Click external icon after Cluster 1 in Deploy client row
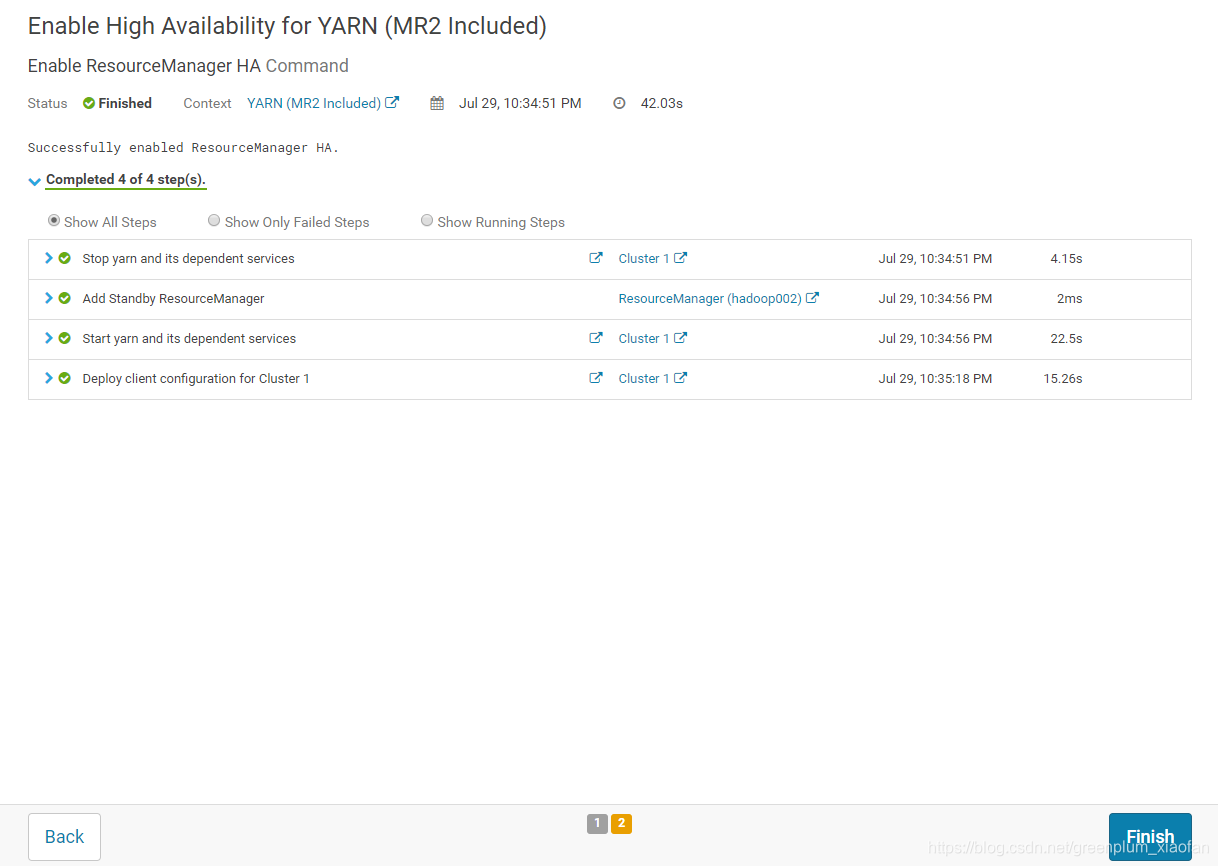Viewport: 1218px width, 866px height. [x=681, y=378]
